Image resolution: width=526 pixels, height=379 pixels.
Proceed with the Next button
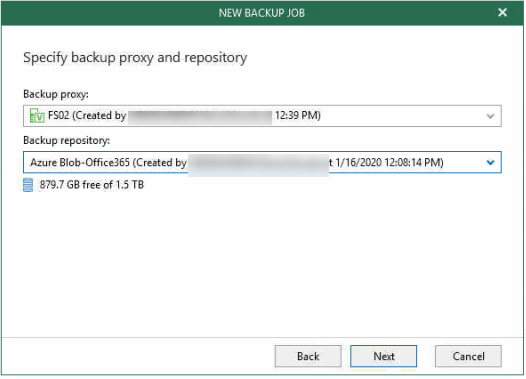384,357
